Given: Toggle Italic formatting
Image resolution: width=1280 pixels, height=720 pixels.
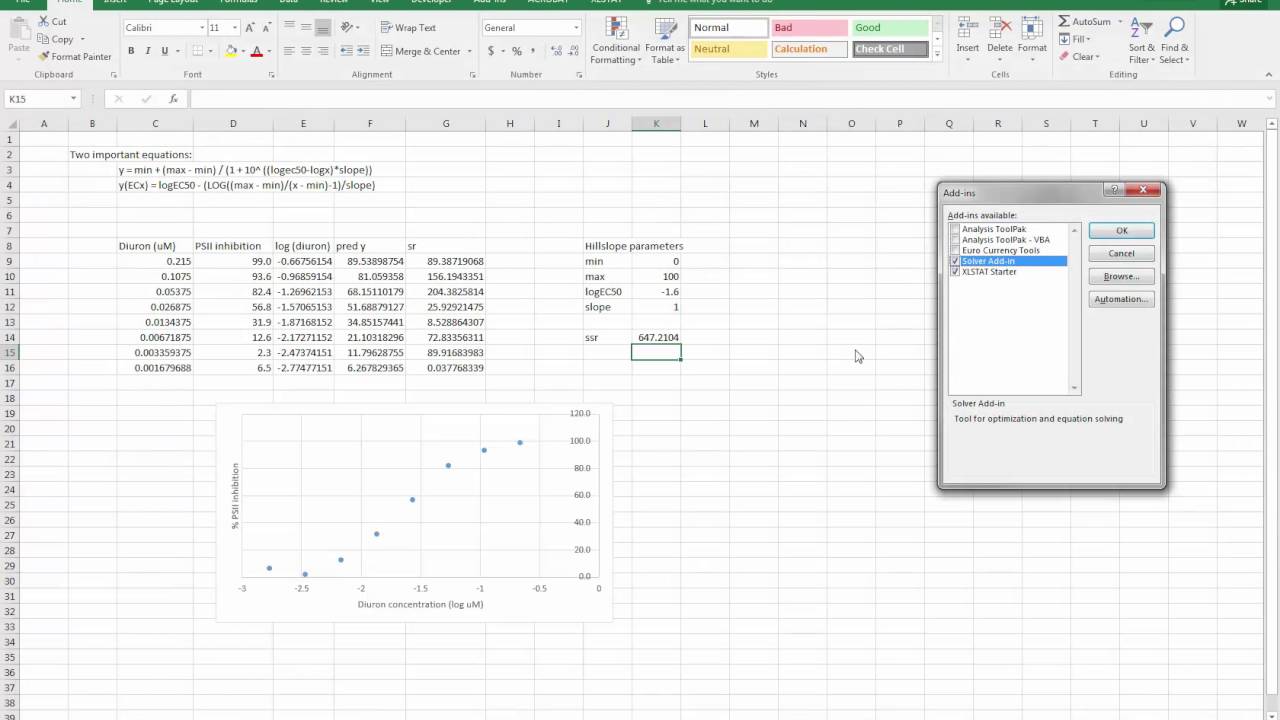Looking at the screenshot, I should (147, 51).
